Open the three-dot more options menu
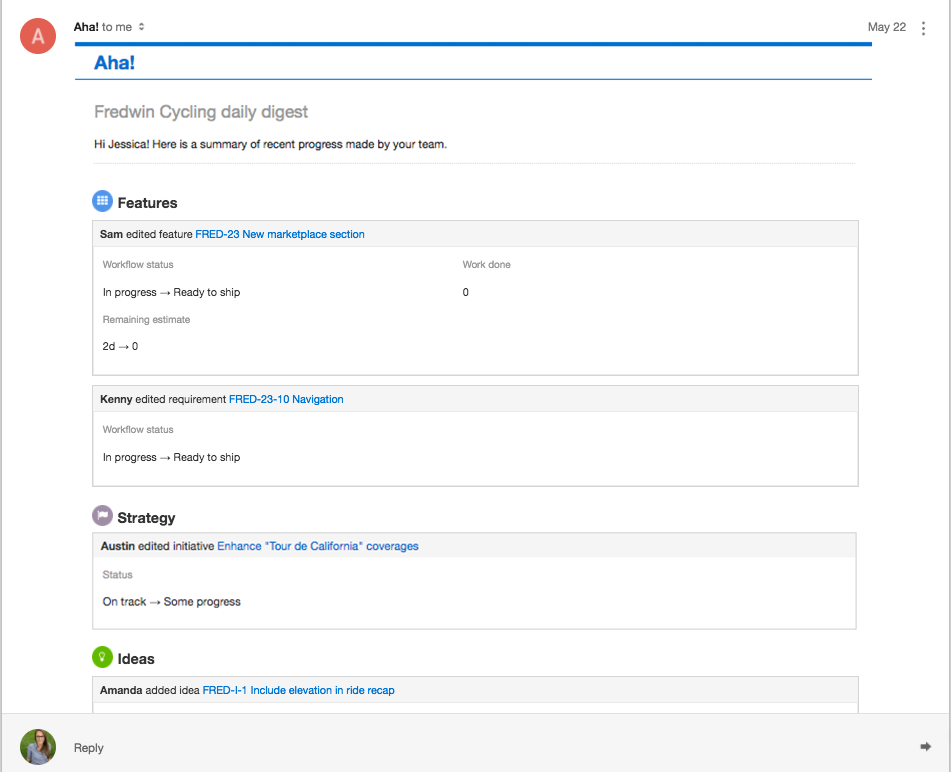Screen dimensions: 951x772 tap(923, 28)
